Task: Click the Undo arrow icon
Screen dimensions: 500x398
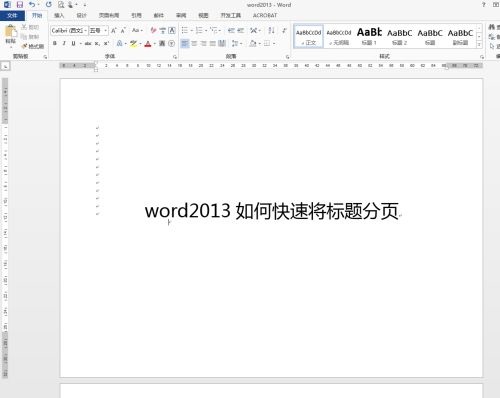Action: tap(32, 5)
